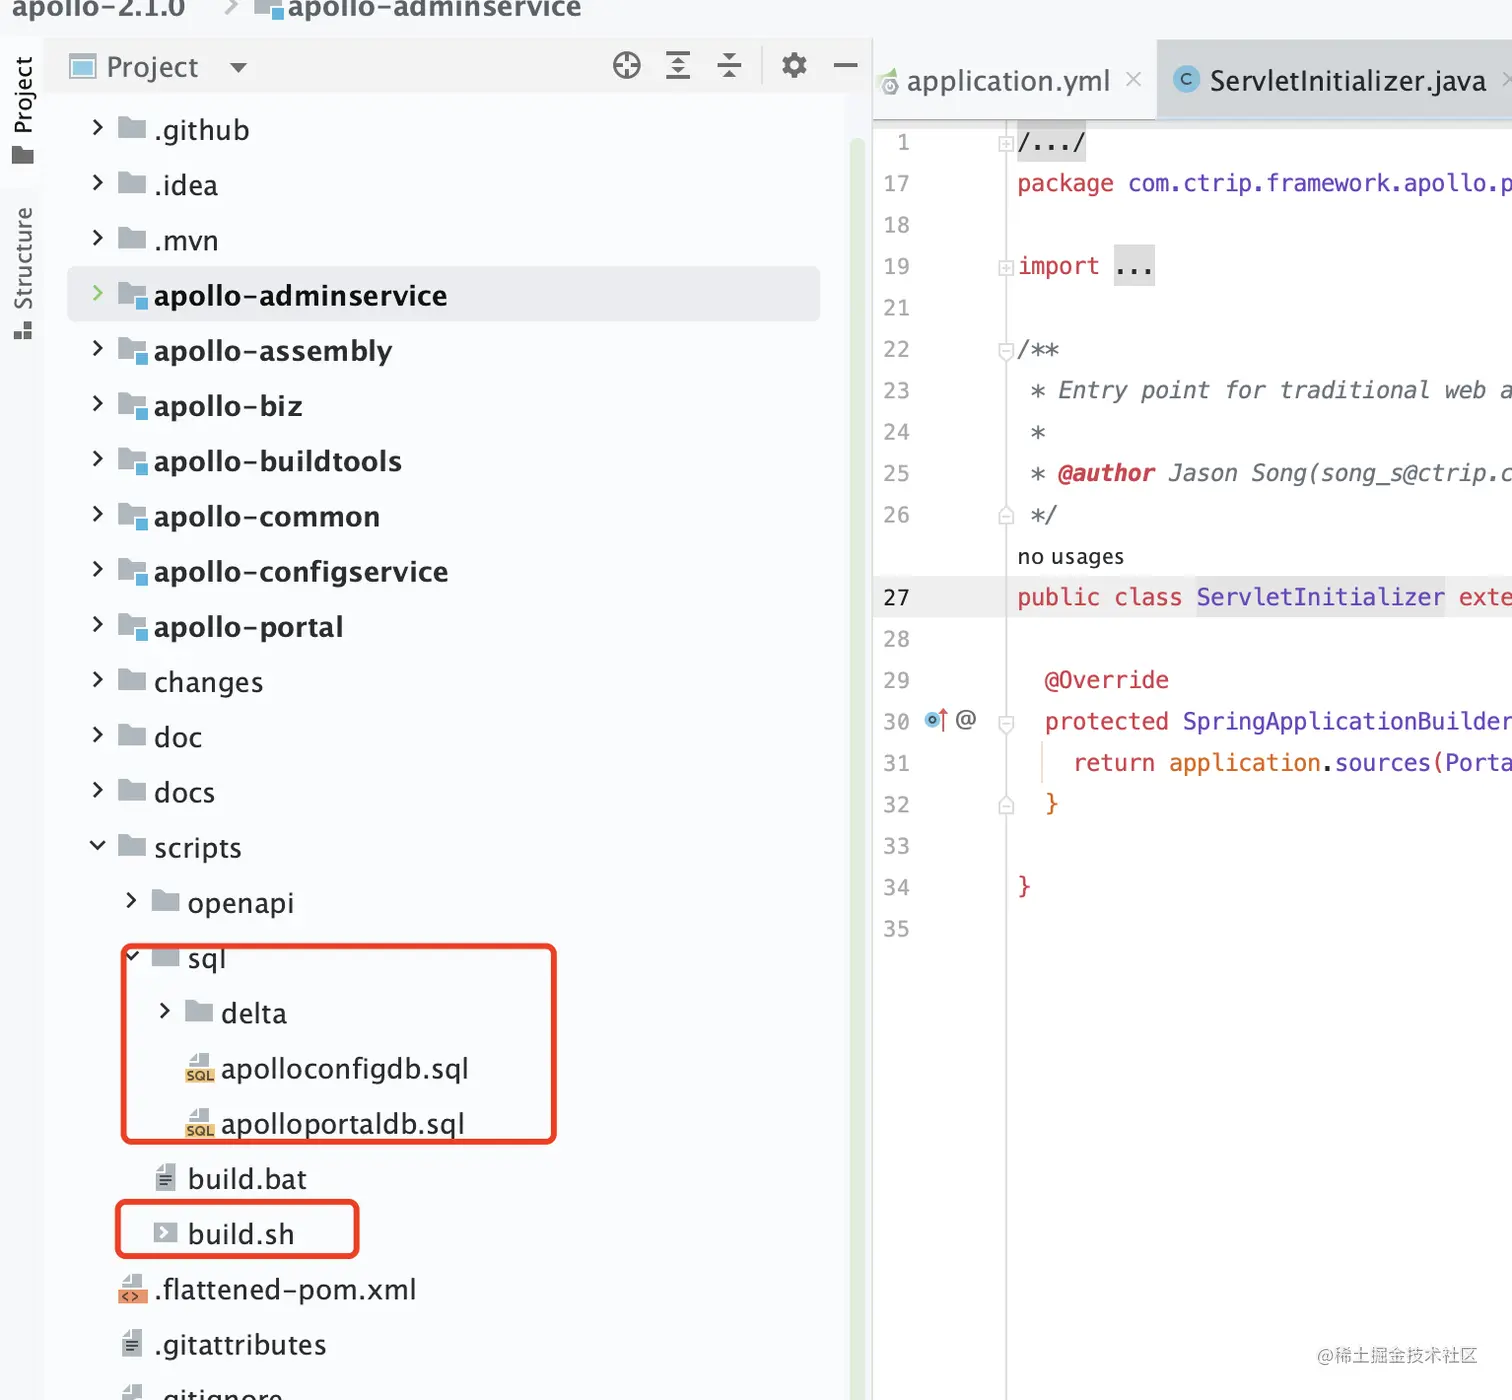This screenshot has width=1512, height=1400.
Task: Expand the doc folder chevron
Action: 97,734
